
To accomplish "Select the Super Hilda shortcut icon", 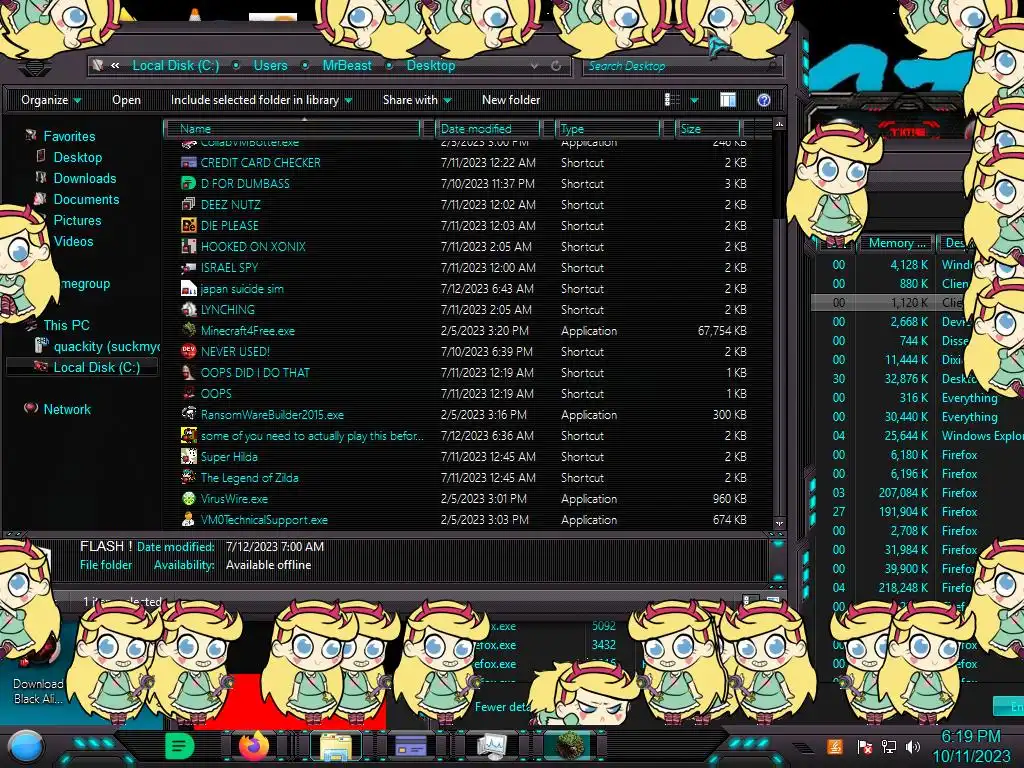I will (189, 456).
